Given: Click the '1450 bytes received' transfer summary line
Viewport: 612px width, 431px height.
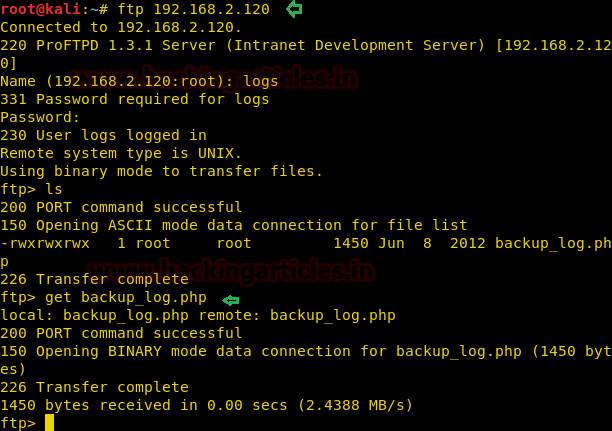Looking at the screenshot, I should coord(206,405).
